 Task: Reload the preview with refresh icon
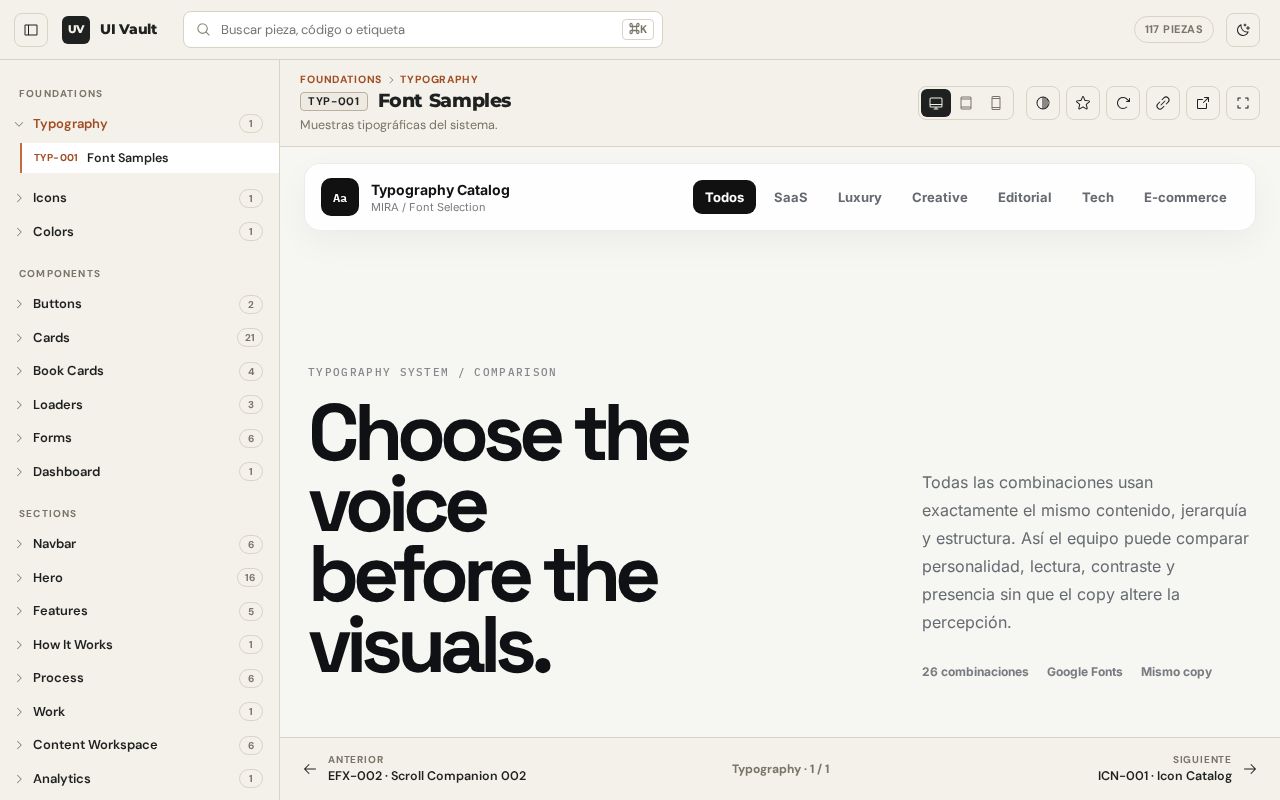(x=1123, y=103)
